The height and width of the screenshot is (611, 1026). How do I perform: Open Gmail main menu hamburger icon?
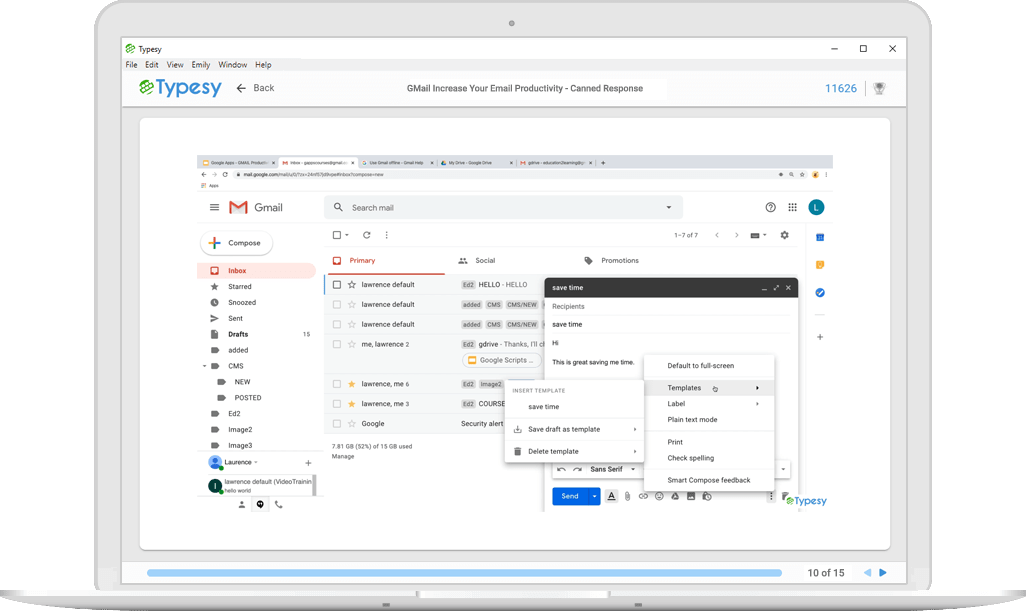point(214,207)
